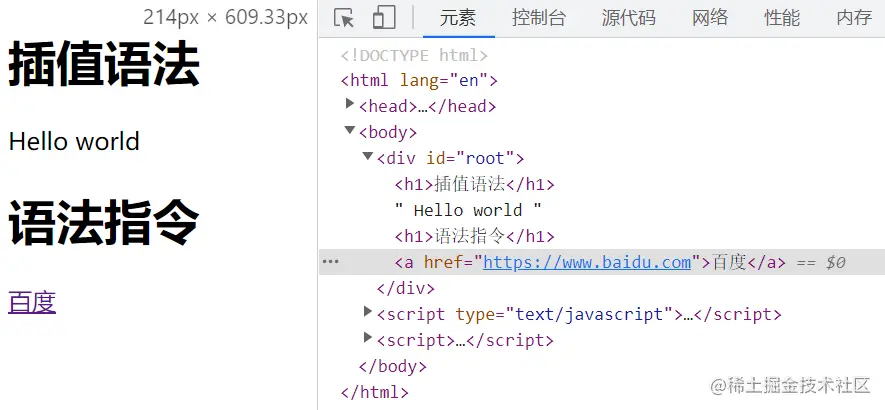Collapse the body element node
The height and width of the screenshot is (410, 885).
click(x=350, y=130)
